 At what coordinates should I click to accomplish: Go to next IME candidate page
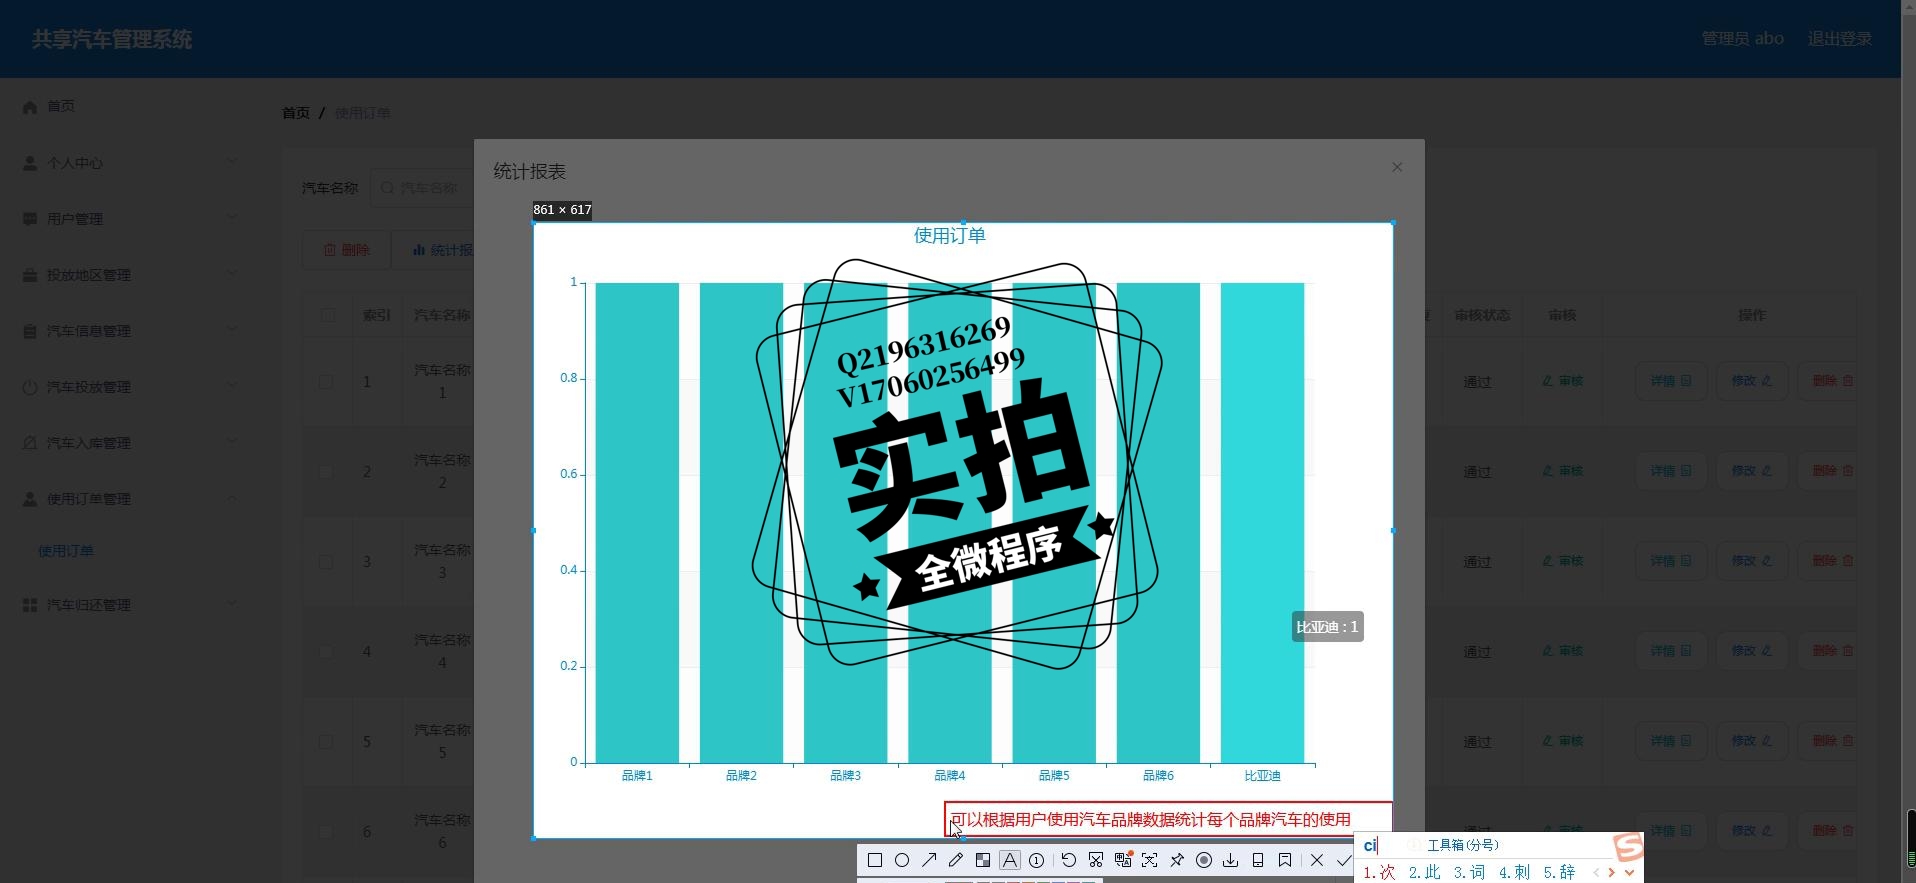point(1612,872)
